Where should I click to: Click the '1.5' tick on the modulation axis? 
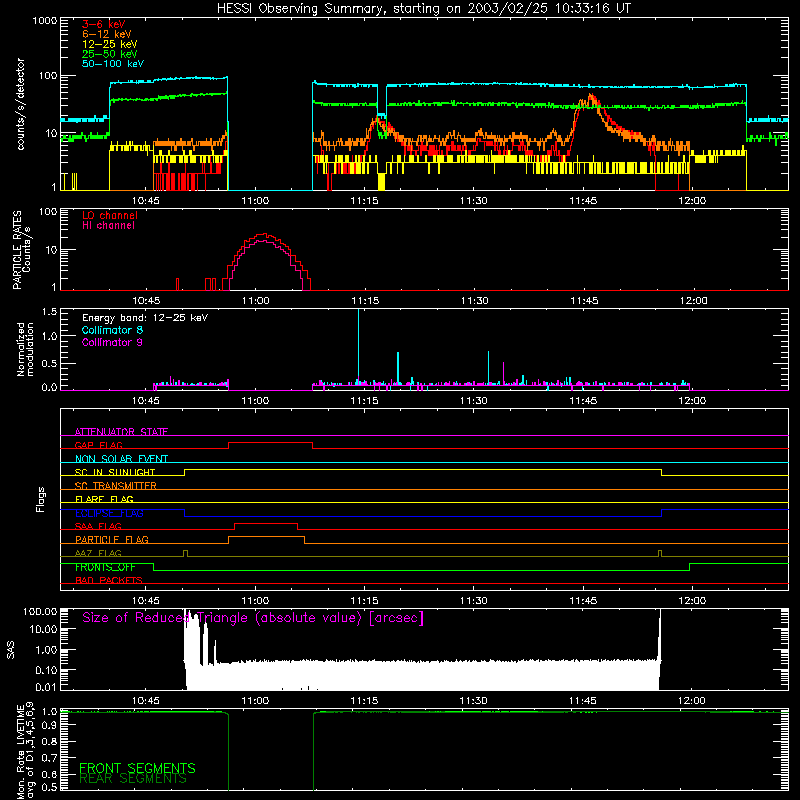(49, 312)
